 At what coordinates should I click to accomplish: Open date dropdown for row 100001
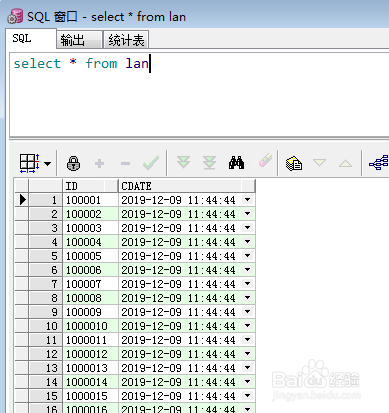[247, 200]
